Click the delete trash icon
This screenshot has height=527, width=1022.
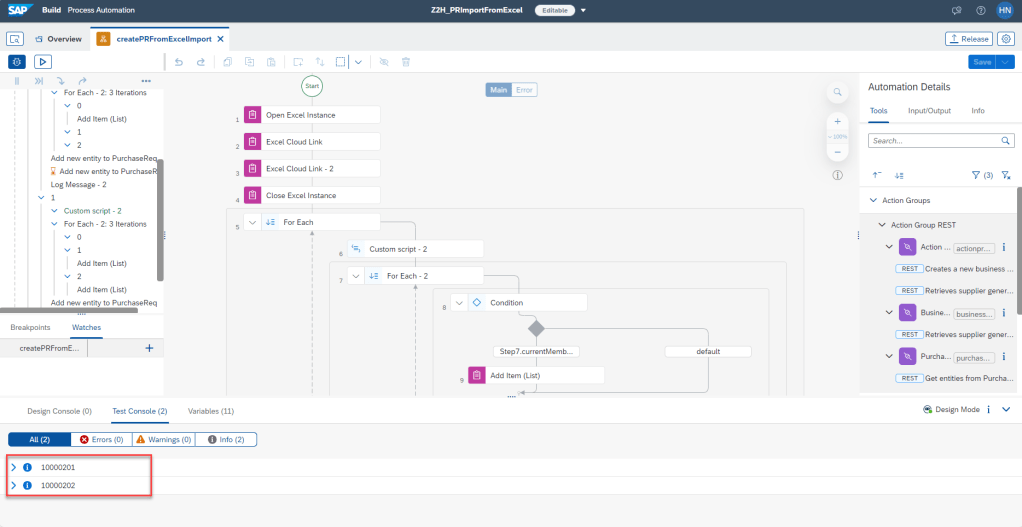[x=406, y=62]
